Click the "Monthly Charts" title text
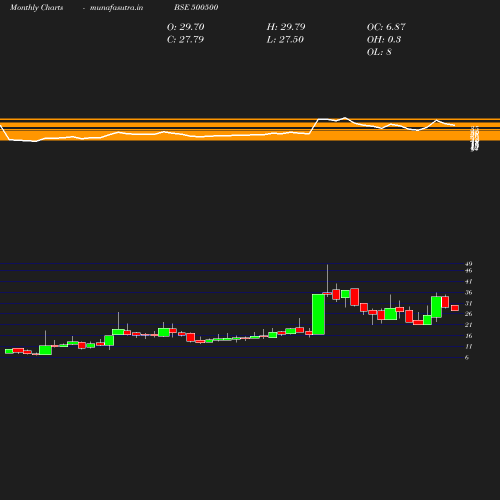 [x=36, y=7]
